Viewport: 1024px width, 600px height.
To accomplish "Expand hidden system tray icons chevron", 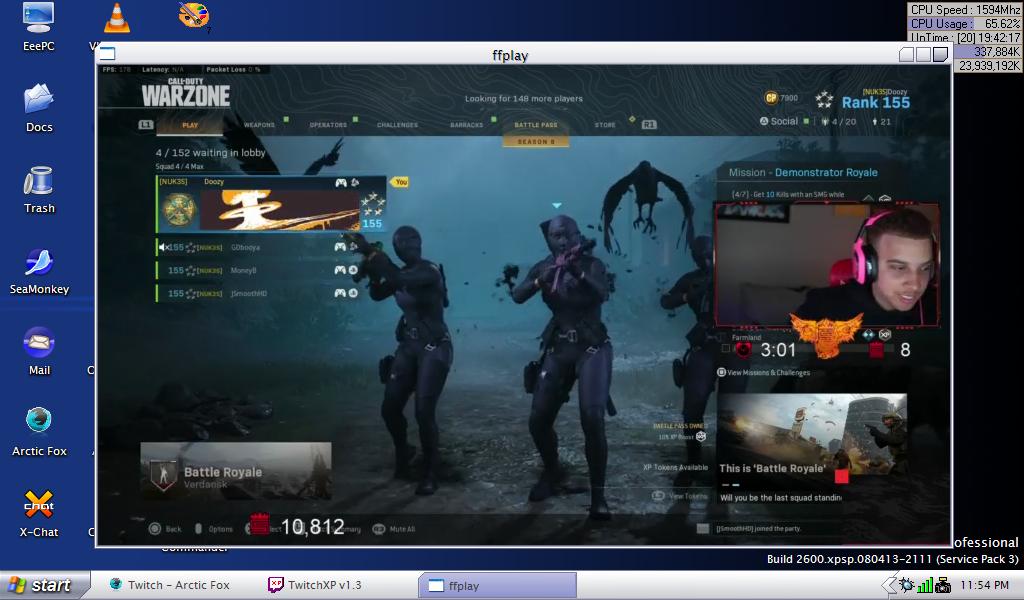I will click(x=889, y=585).
